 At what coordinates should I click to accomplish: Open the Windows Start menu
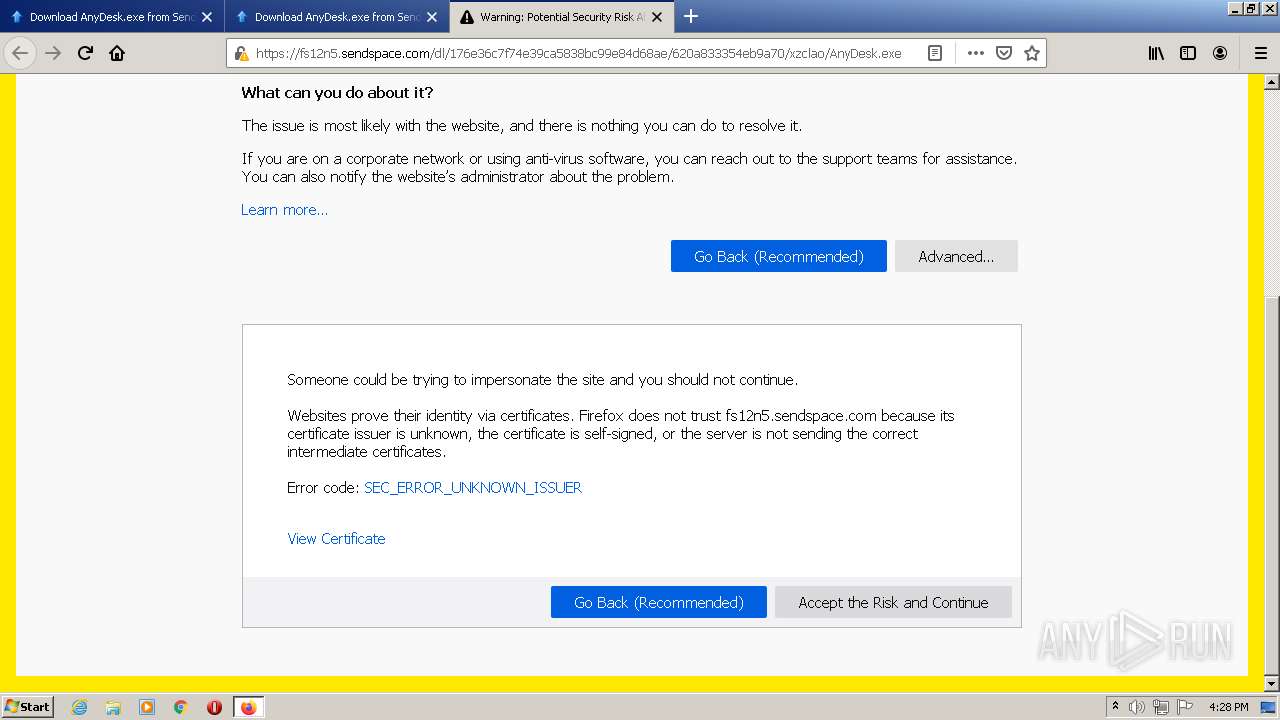pyautogui.click(x=27, y=707)
